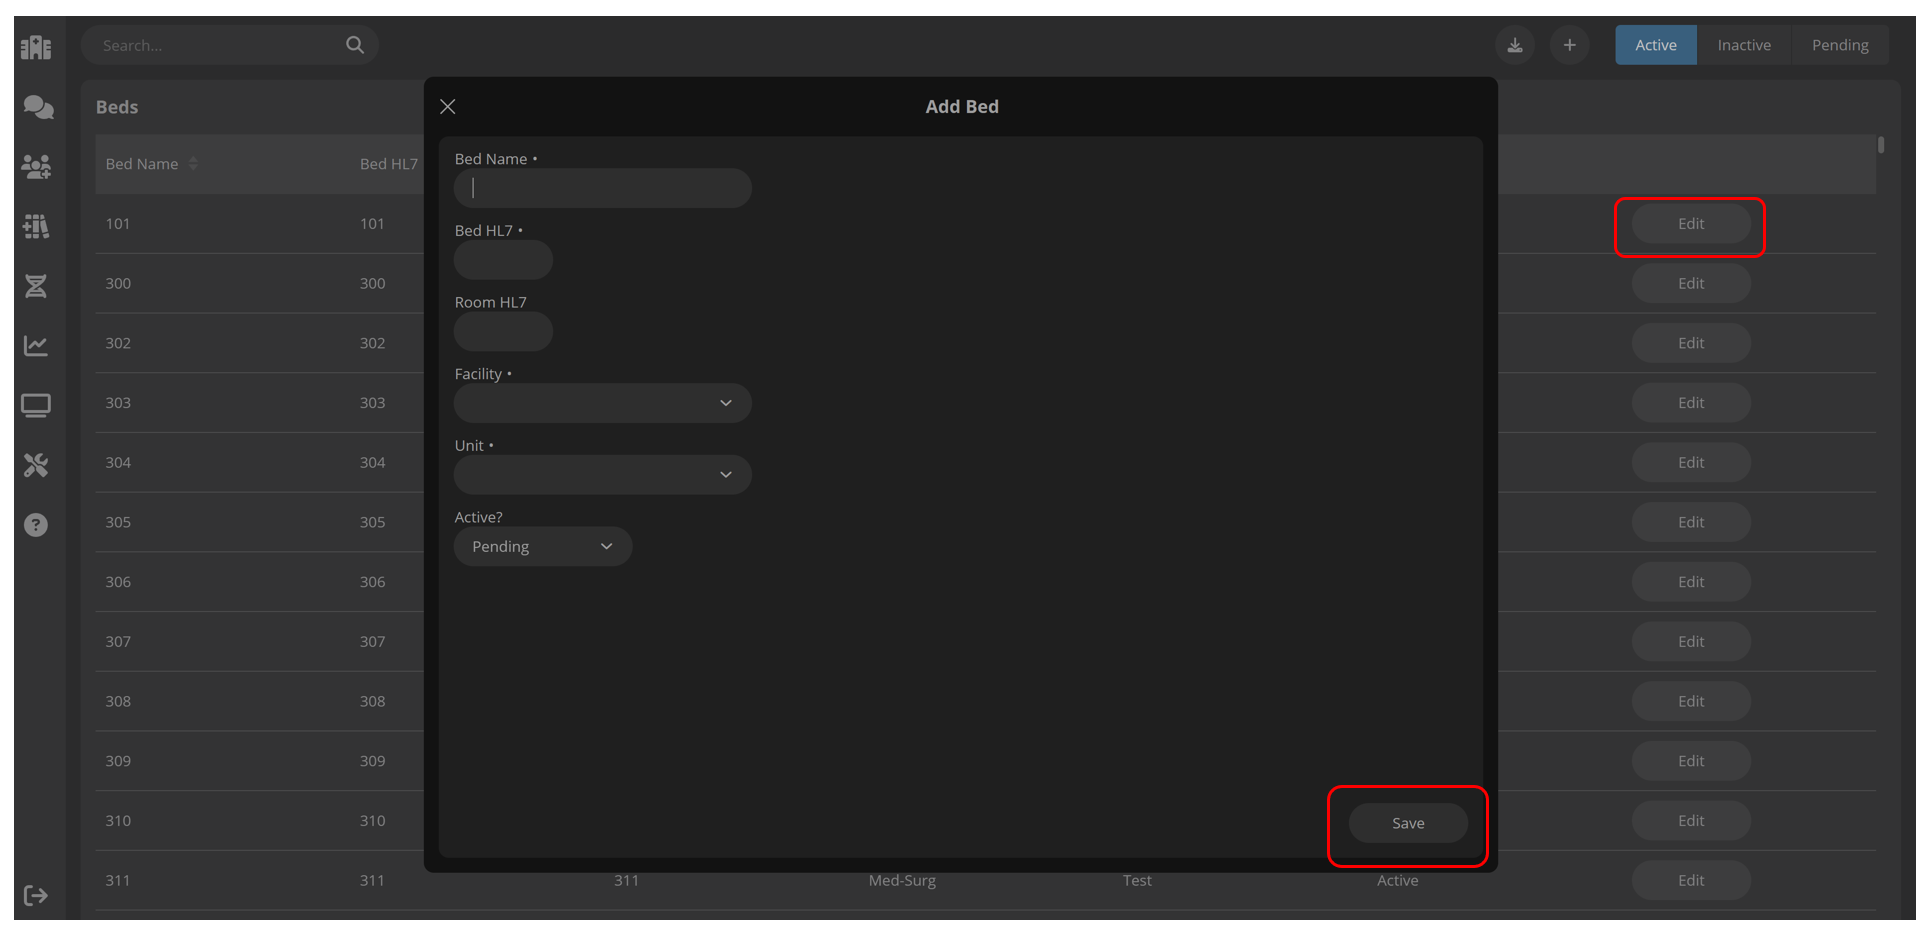Open the chat messages sidebar icon
Image resolution: width=1925 pixels, height=930 pixels.
[38, 107]
